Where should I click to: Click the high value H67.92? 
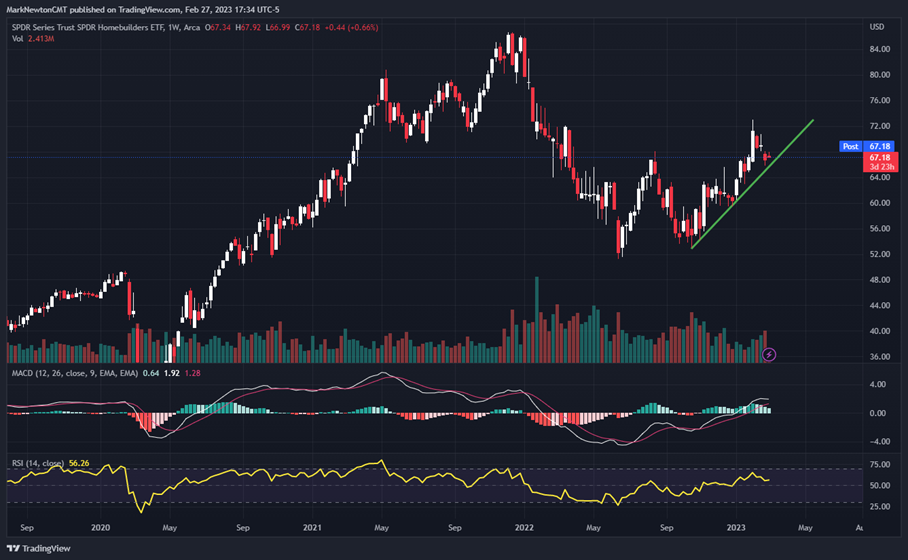[248, 27]
